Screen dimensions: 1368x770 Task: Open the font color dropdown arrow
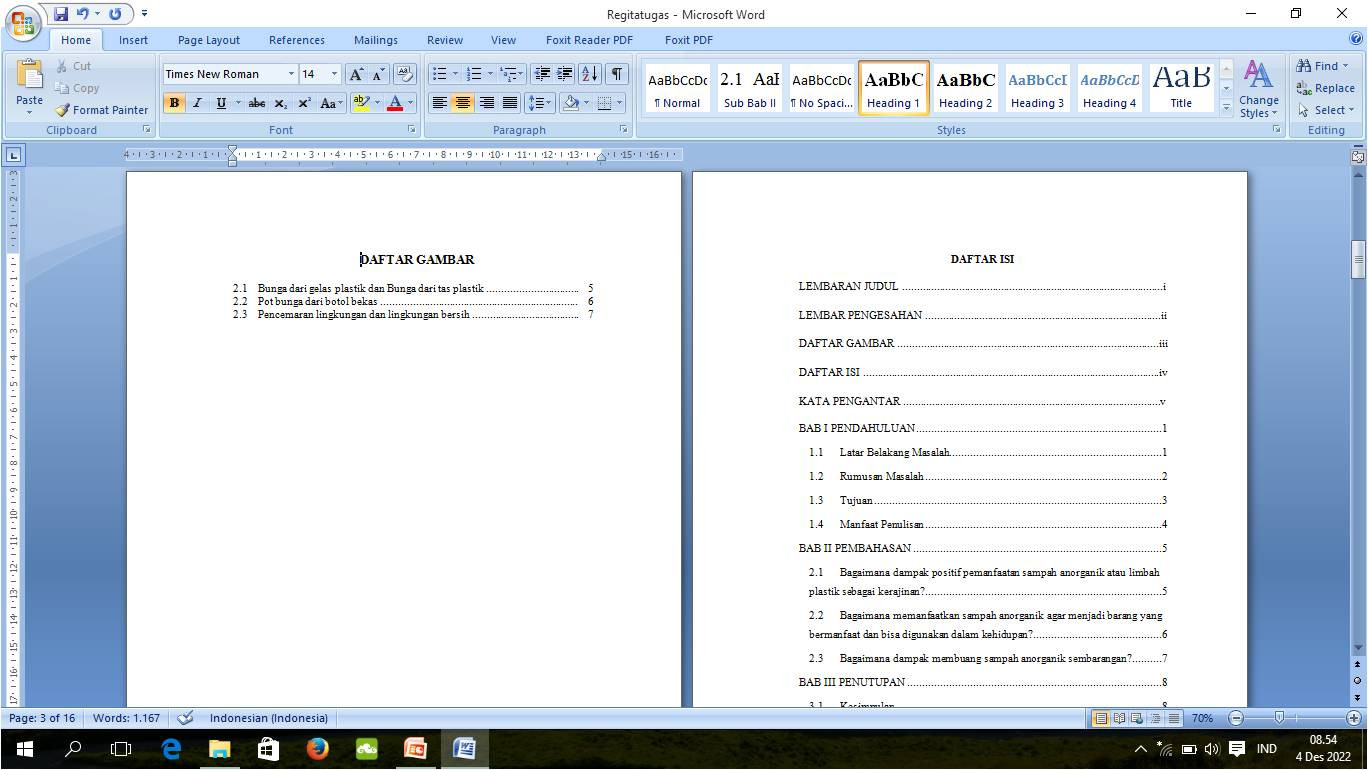point(410,103)
